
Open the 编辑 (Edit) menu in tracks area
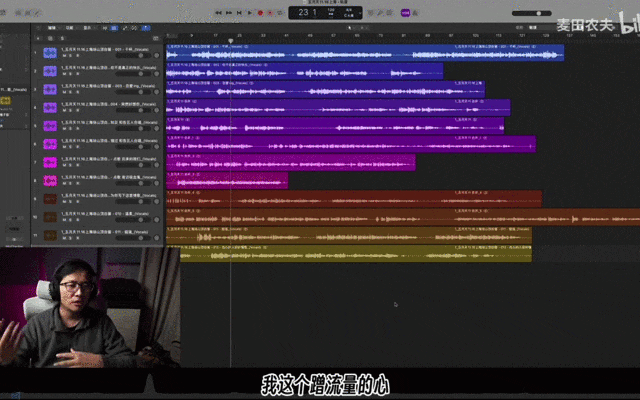point(53,28)
